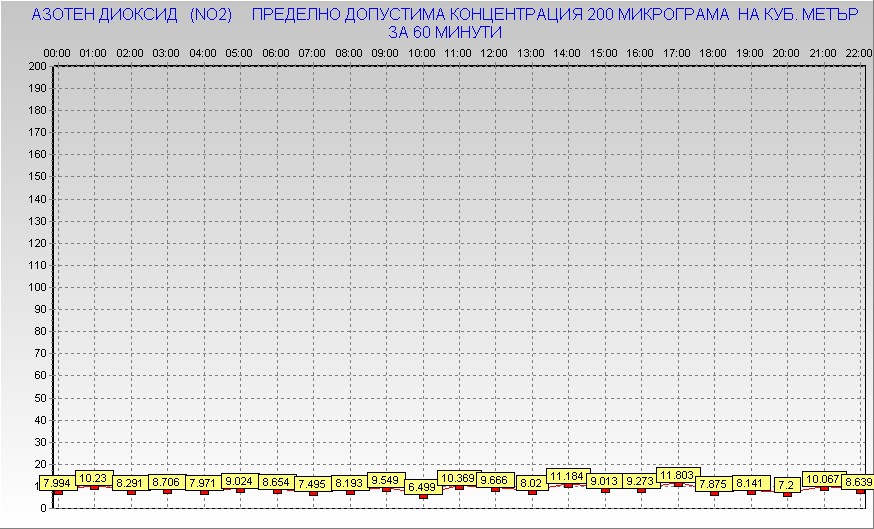Click the 10.067 data label
This screenshot has width=874, height=529.
point(824,479)
